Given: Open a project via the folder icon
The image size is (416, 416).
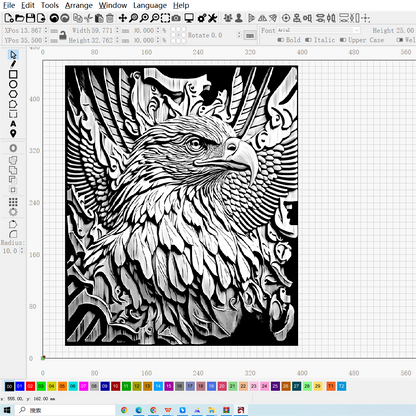Looking at the screenshot, I should pos(19,18).
